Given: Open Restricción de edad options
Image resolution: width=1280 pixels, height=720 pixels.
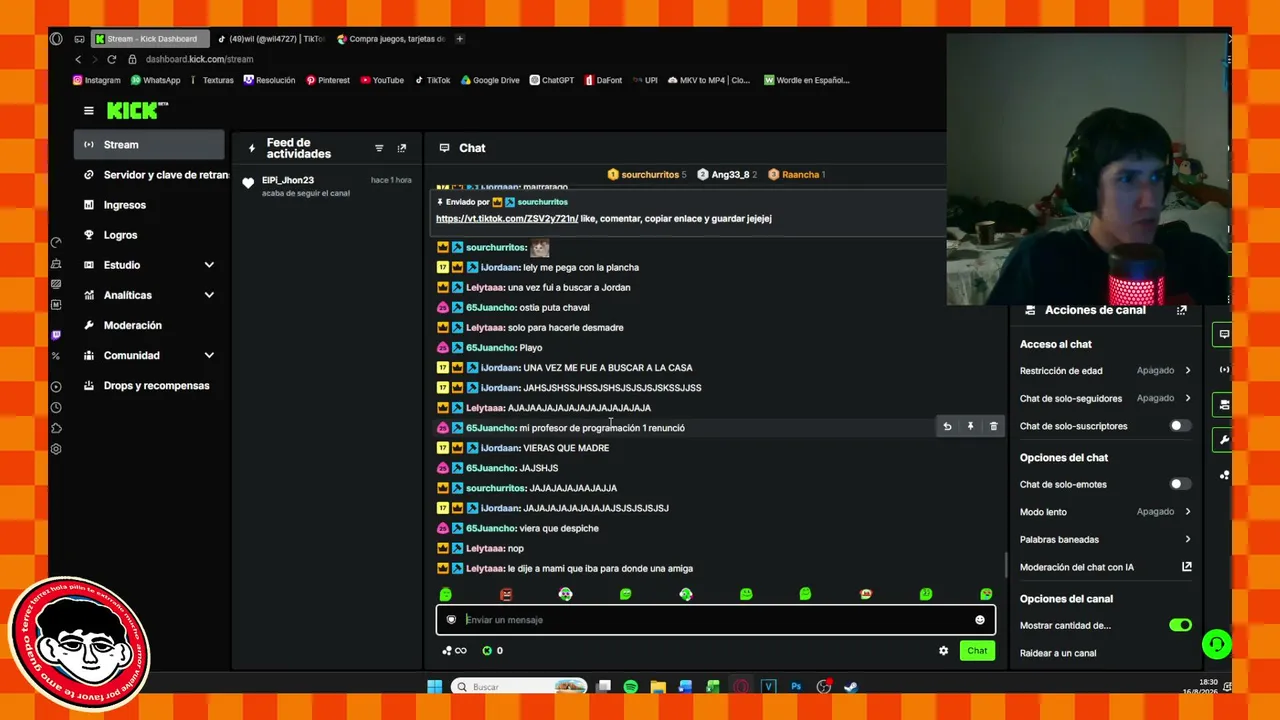Looking at the screenshot, I should pos(1106,371).
